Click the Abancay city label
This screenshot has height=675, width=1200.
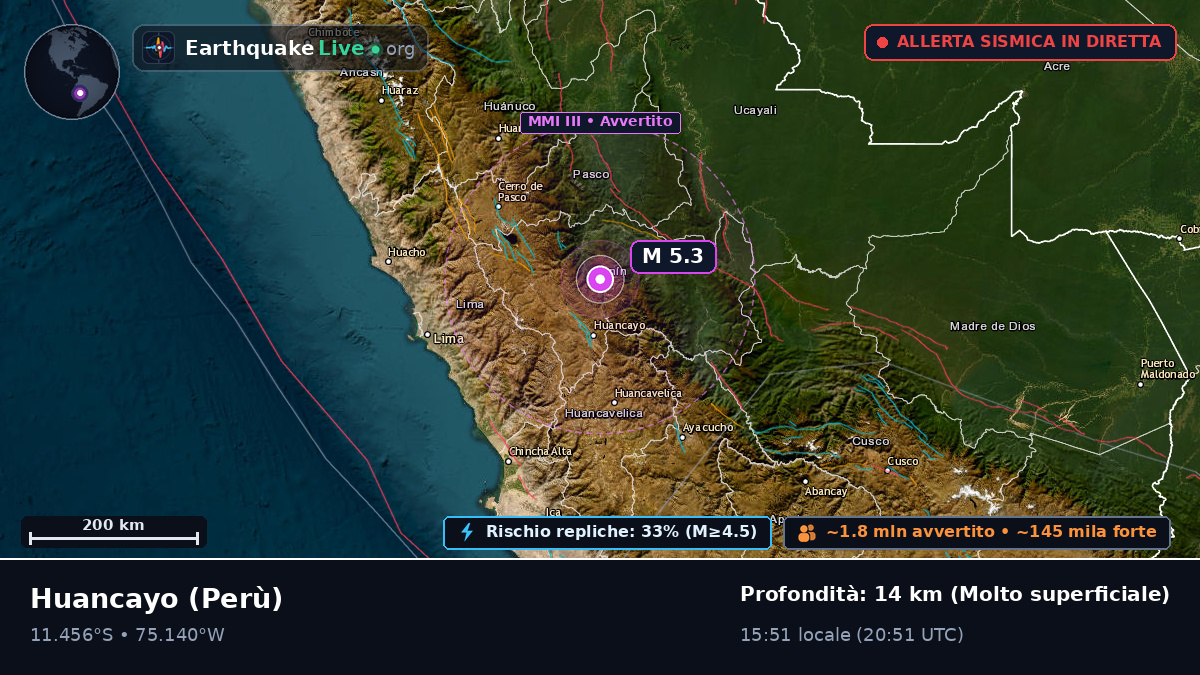(827, 491)
